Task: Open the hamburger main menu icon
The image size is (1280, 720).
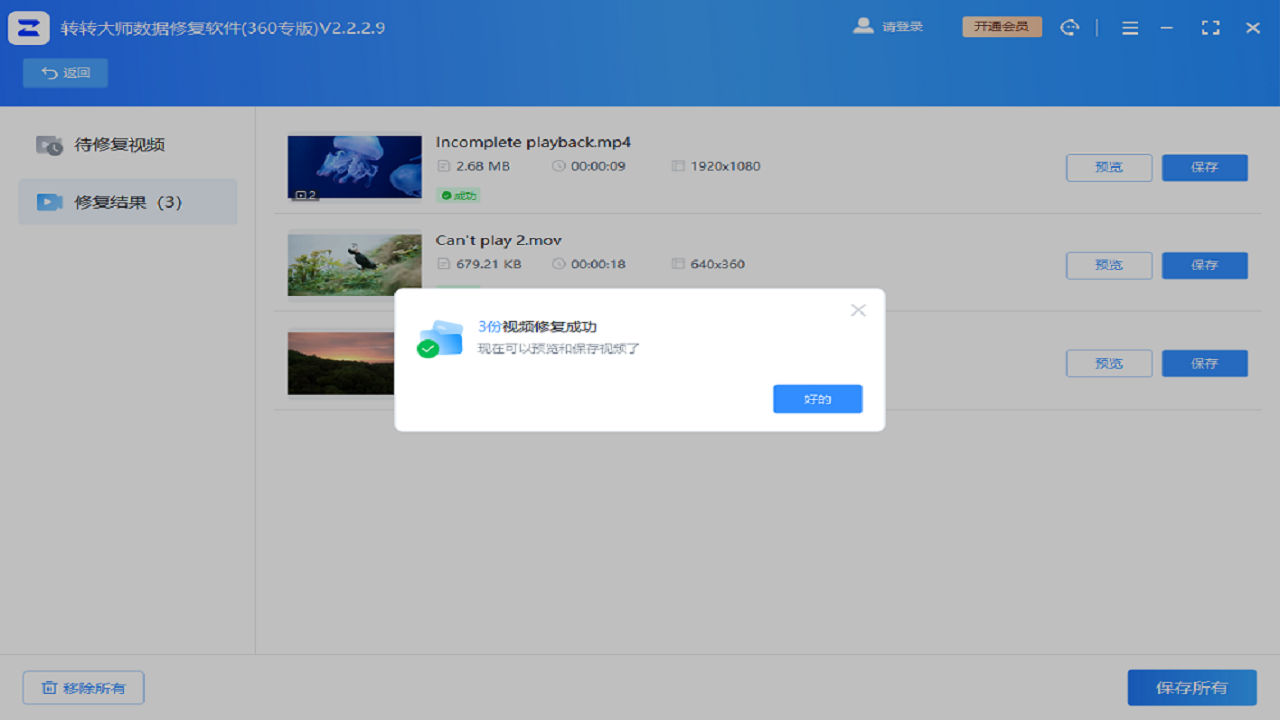Action: (x=1130, y=27)
